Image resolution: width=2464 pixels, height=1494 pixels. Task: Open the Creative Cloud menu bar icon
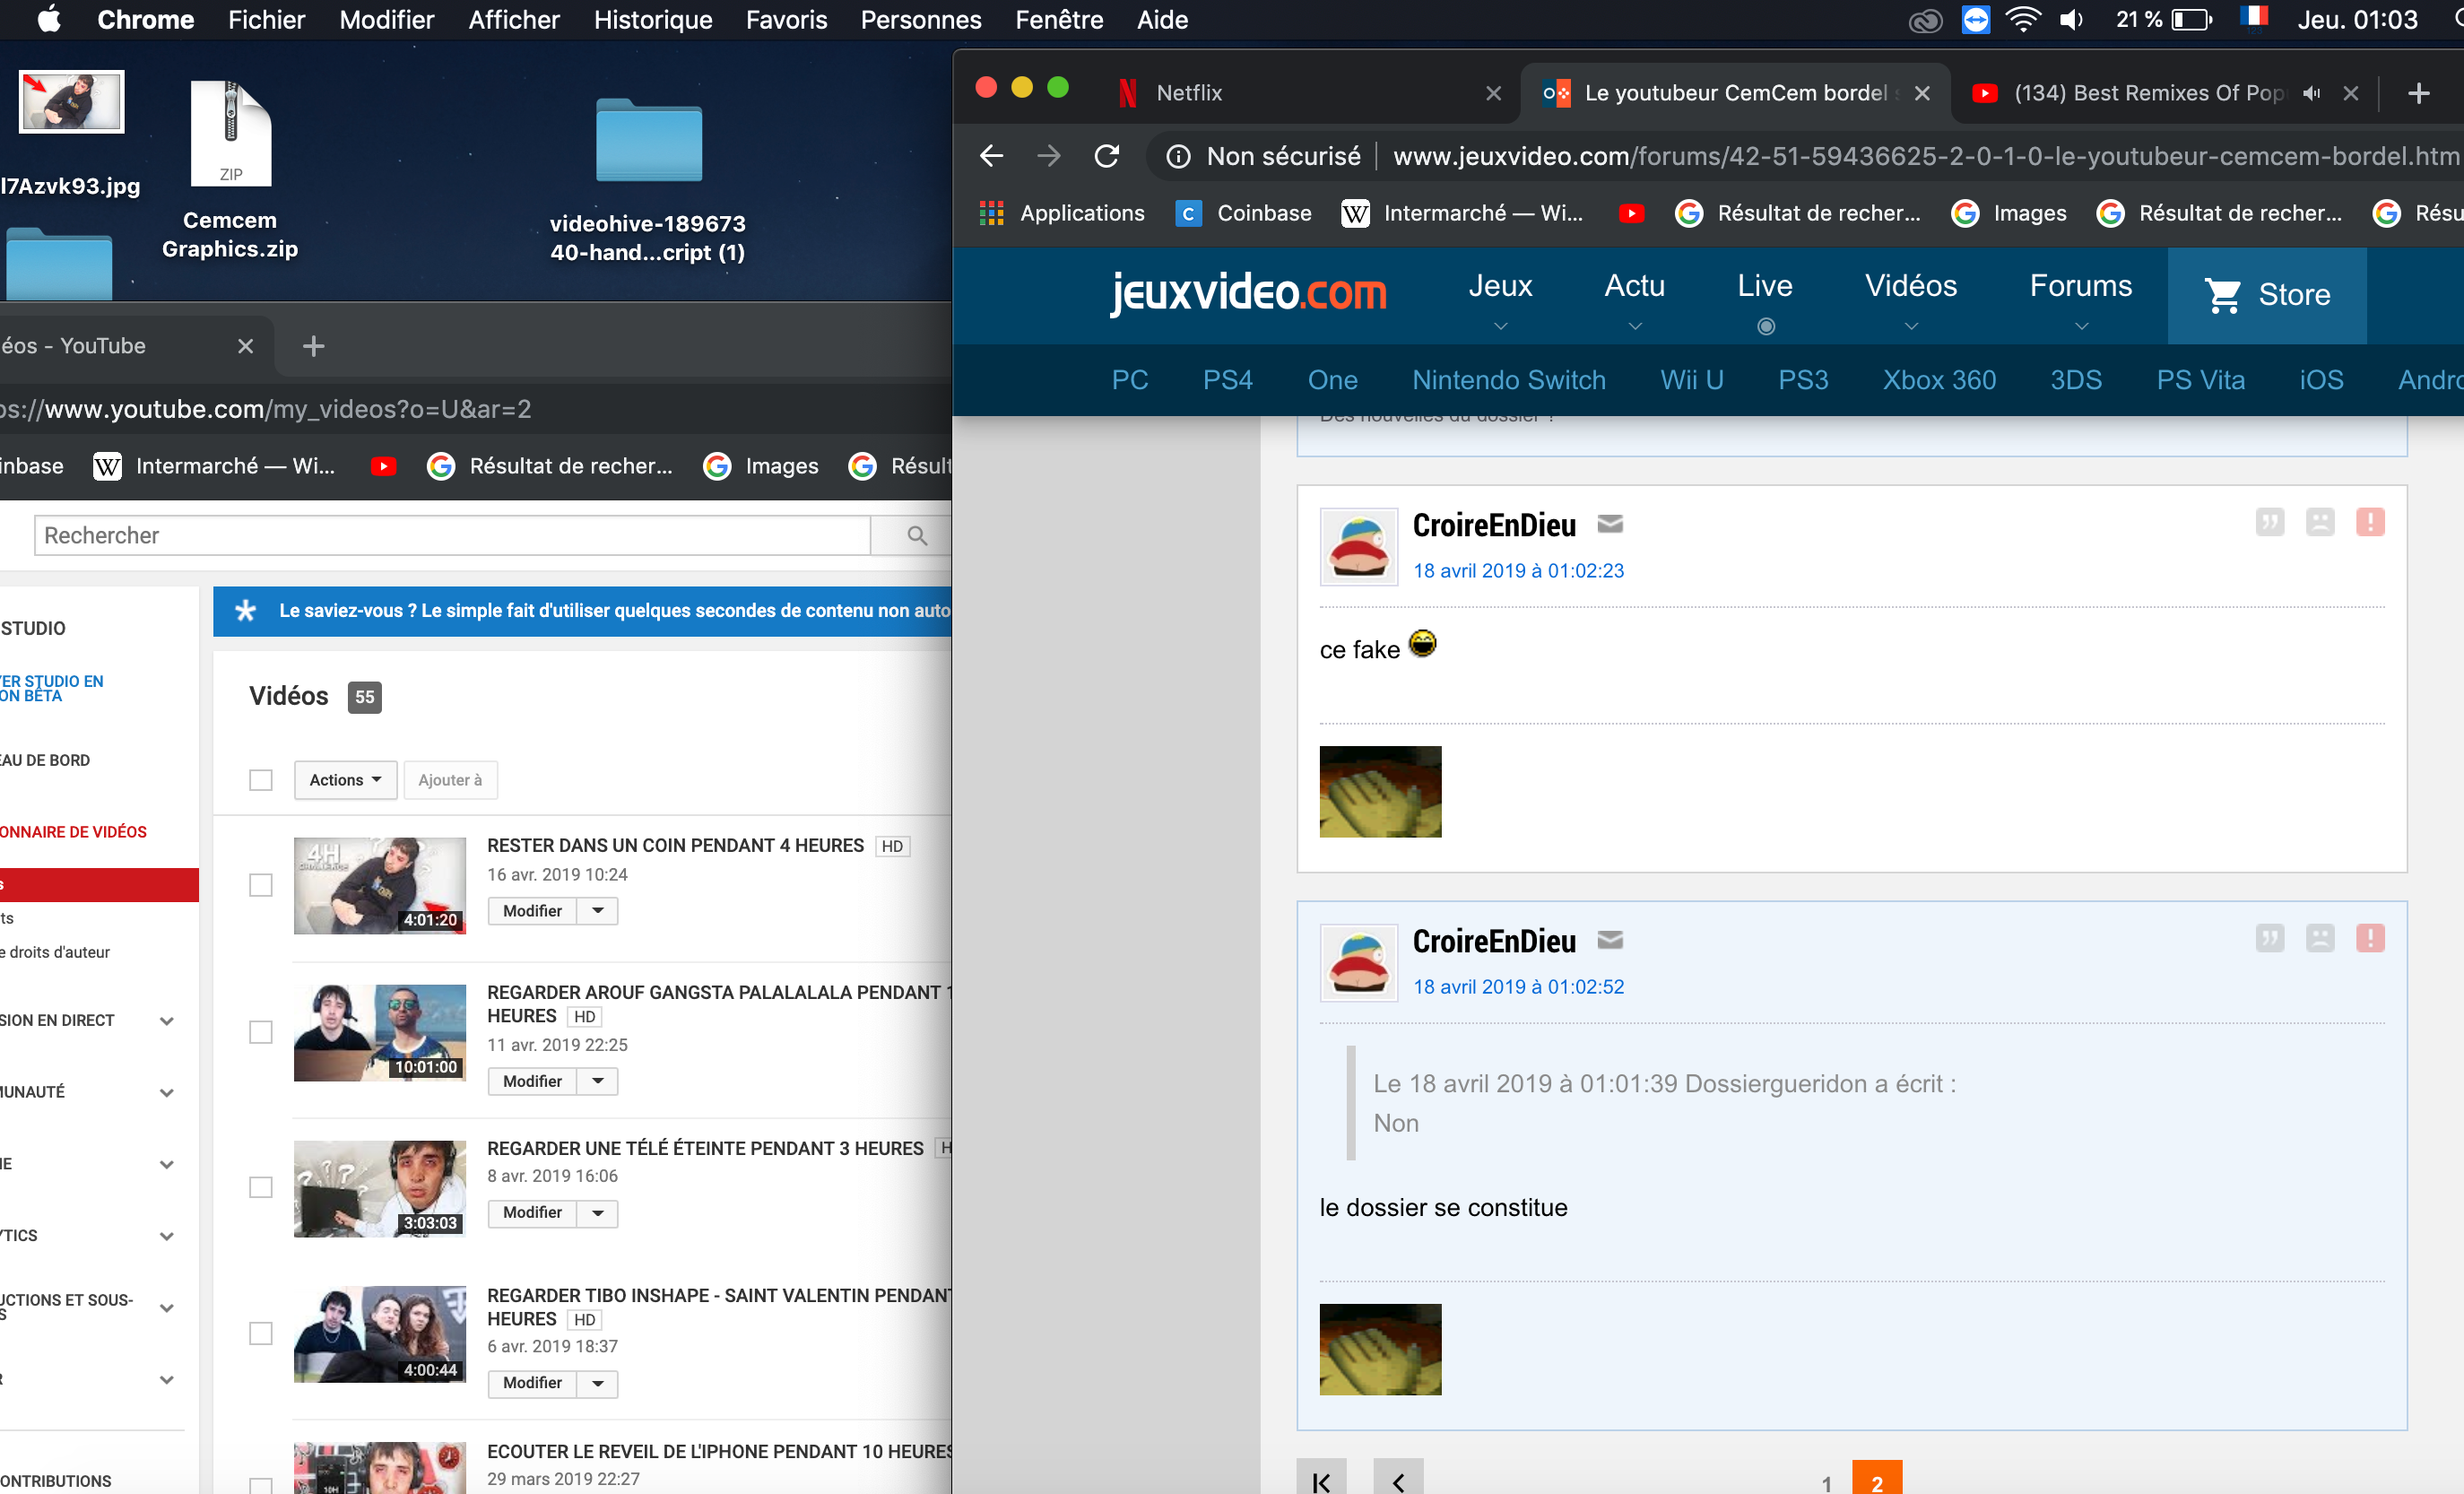click(x=1925, y=20)
